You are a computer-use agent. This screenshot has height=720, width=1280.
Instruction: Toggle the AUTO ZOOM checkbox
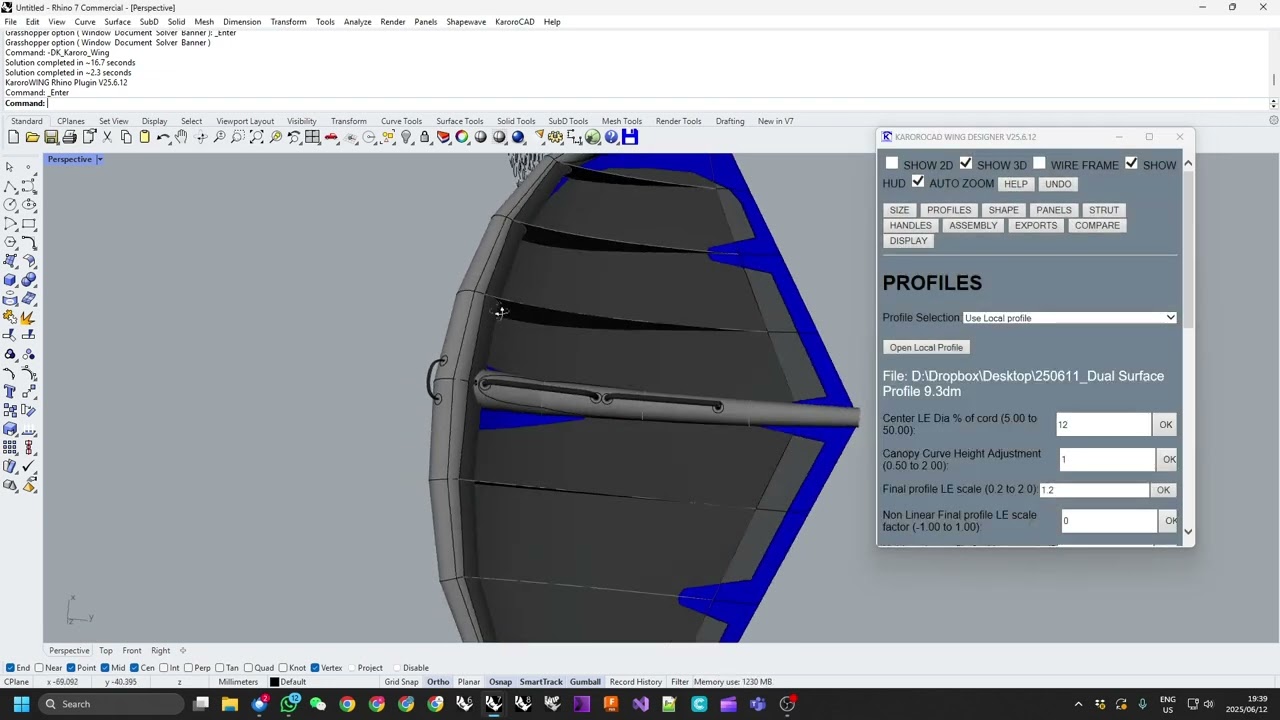pos(918,182)
